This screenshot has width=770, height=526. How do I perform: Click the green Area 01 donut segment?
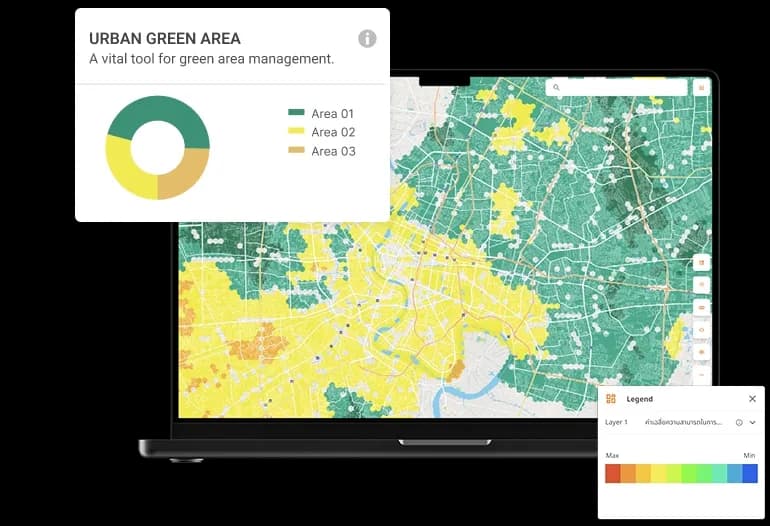pos(162,109)
